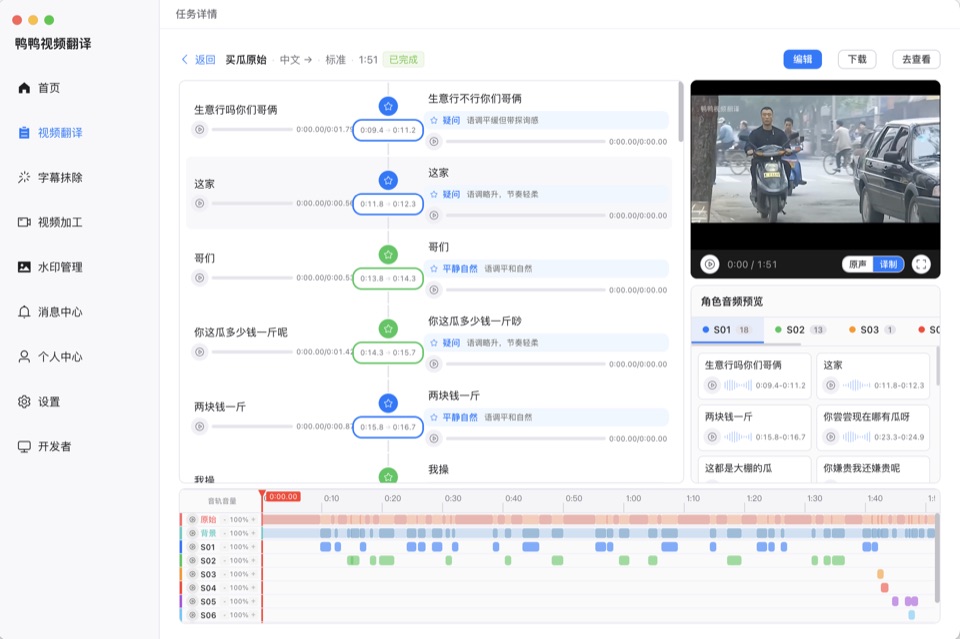Screen dimensions: 960x639
Task: Switch video audio to 原声
Action: click(857, 264)
